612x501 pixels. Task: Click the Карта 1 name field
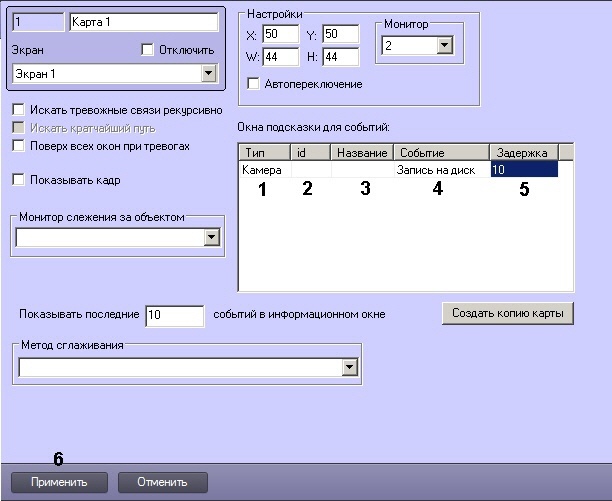(143, 21)
